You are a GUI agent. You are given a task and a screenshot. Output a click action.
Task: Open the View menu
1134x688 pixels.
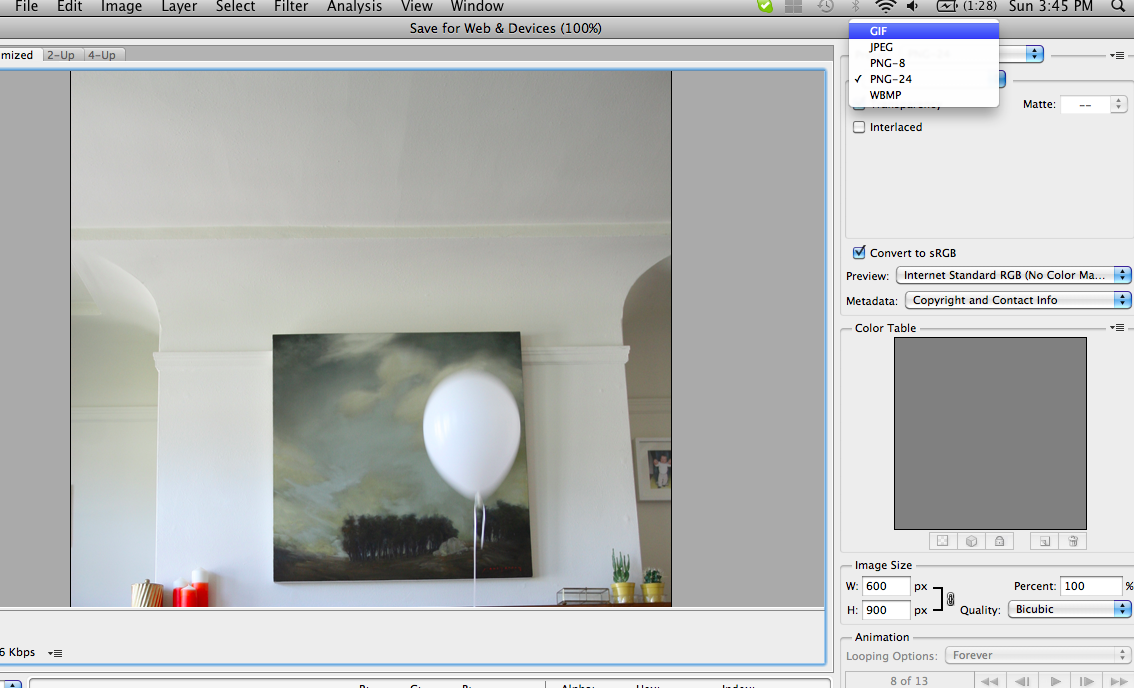coord(417,7)
